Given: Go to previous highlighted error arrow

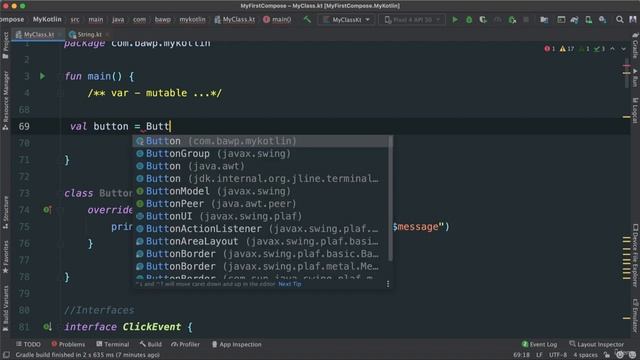Looking at the screenshot, I should (x=613, y=49).
